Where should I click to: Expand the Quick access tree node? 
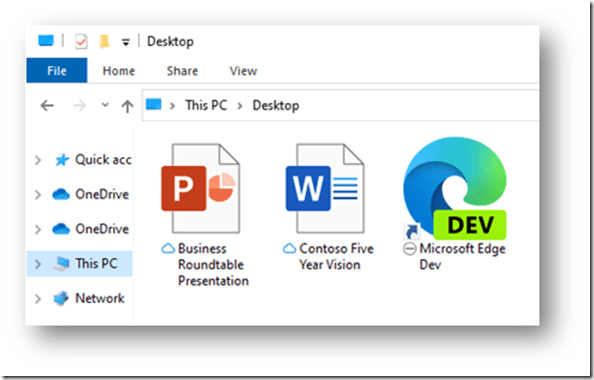pyautogui.click(x=38, y=160)
